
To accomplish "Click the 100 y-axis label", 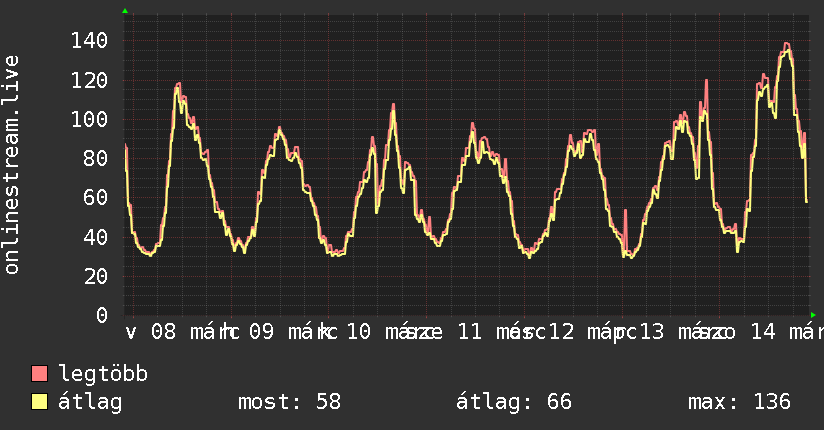I will coord(89,119).
